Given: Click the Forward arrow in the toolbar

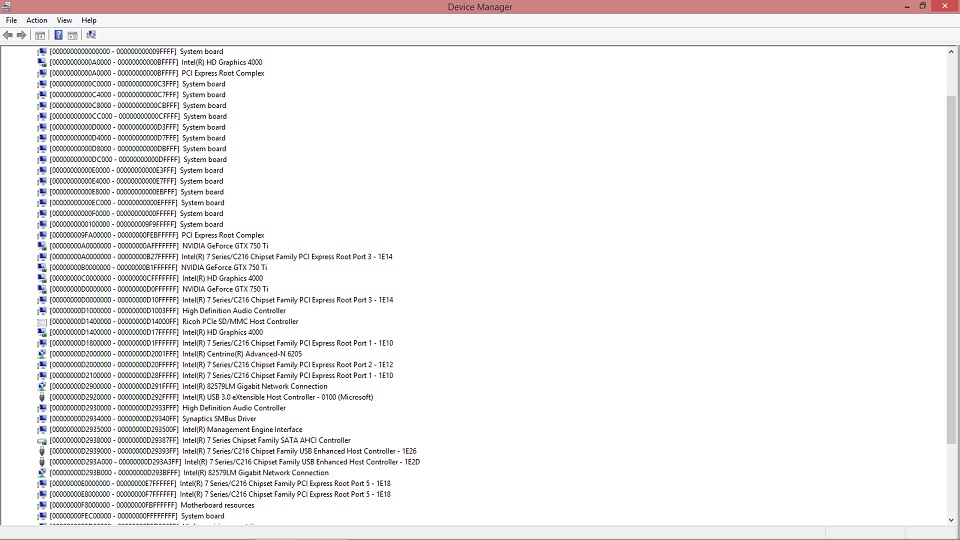Looking at the screenshot, I should coord(21,35).
